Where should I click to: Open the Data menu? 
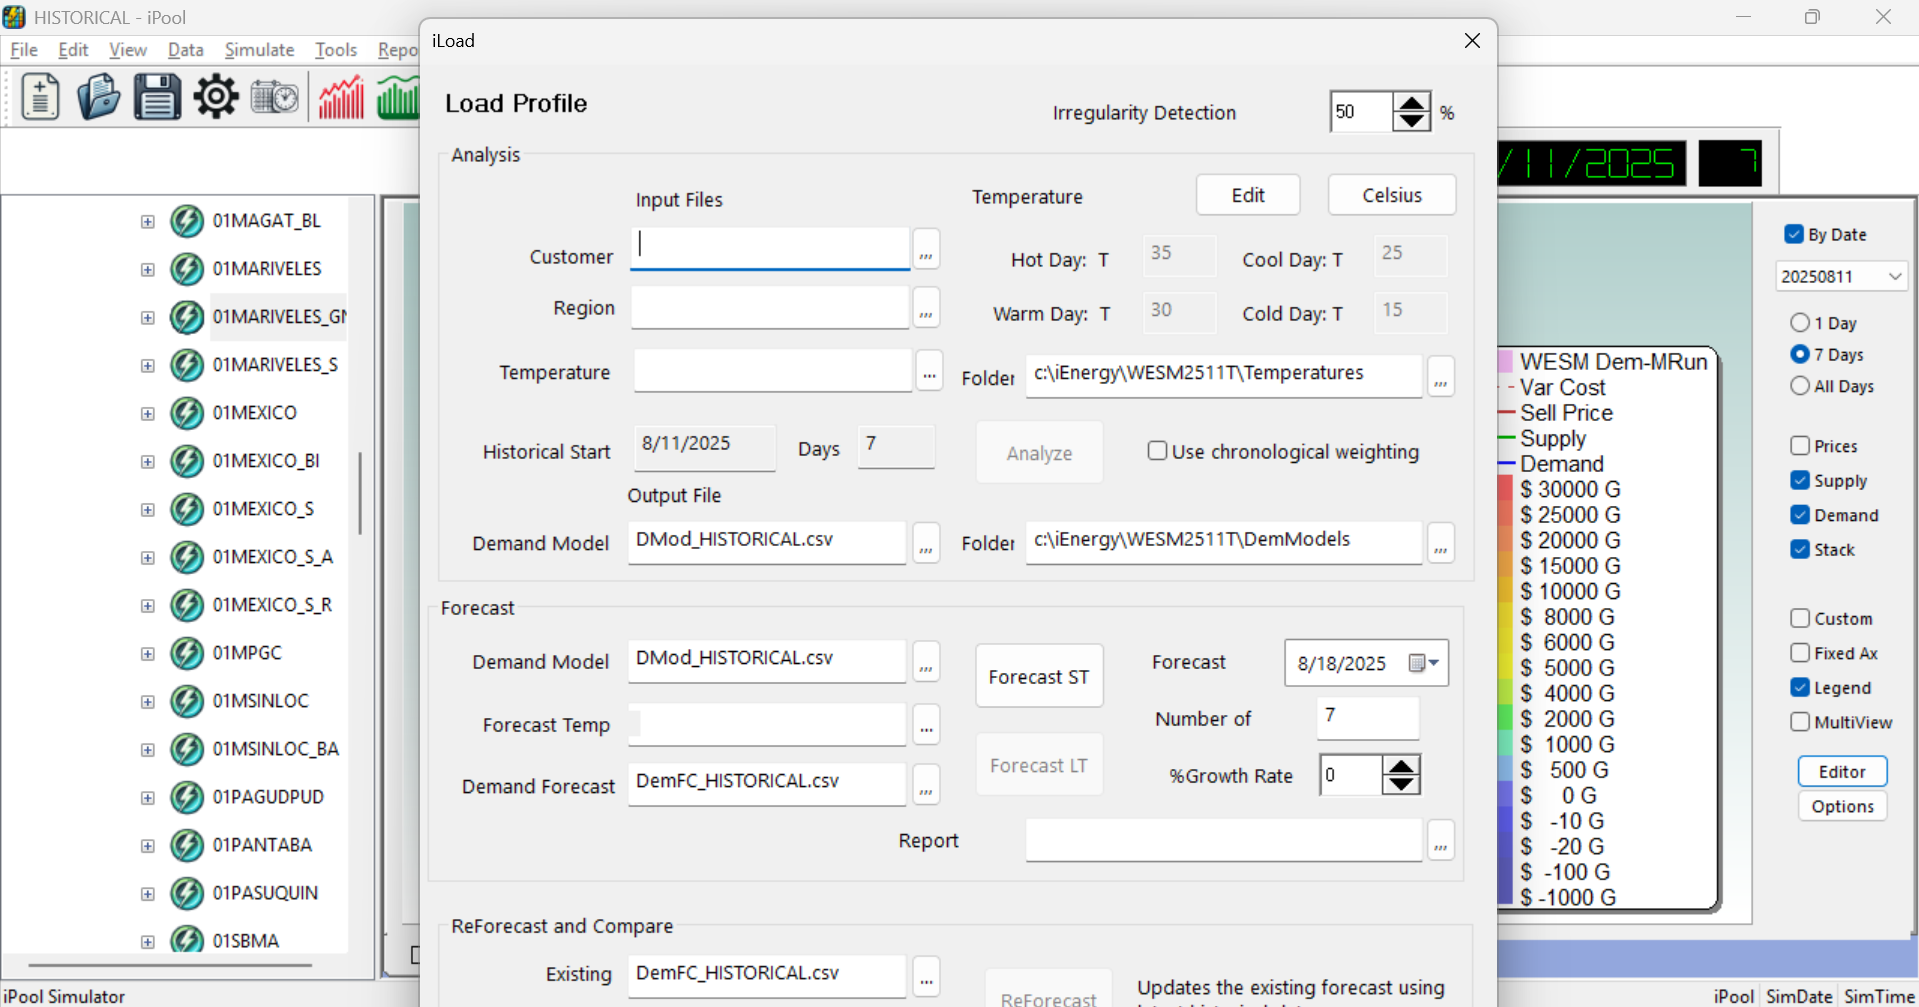point(185,50)
